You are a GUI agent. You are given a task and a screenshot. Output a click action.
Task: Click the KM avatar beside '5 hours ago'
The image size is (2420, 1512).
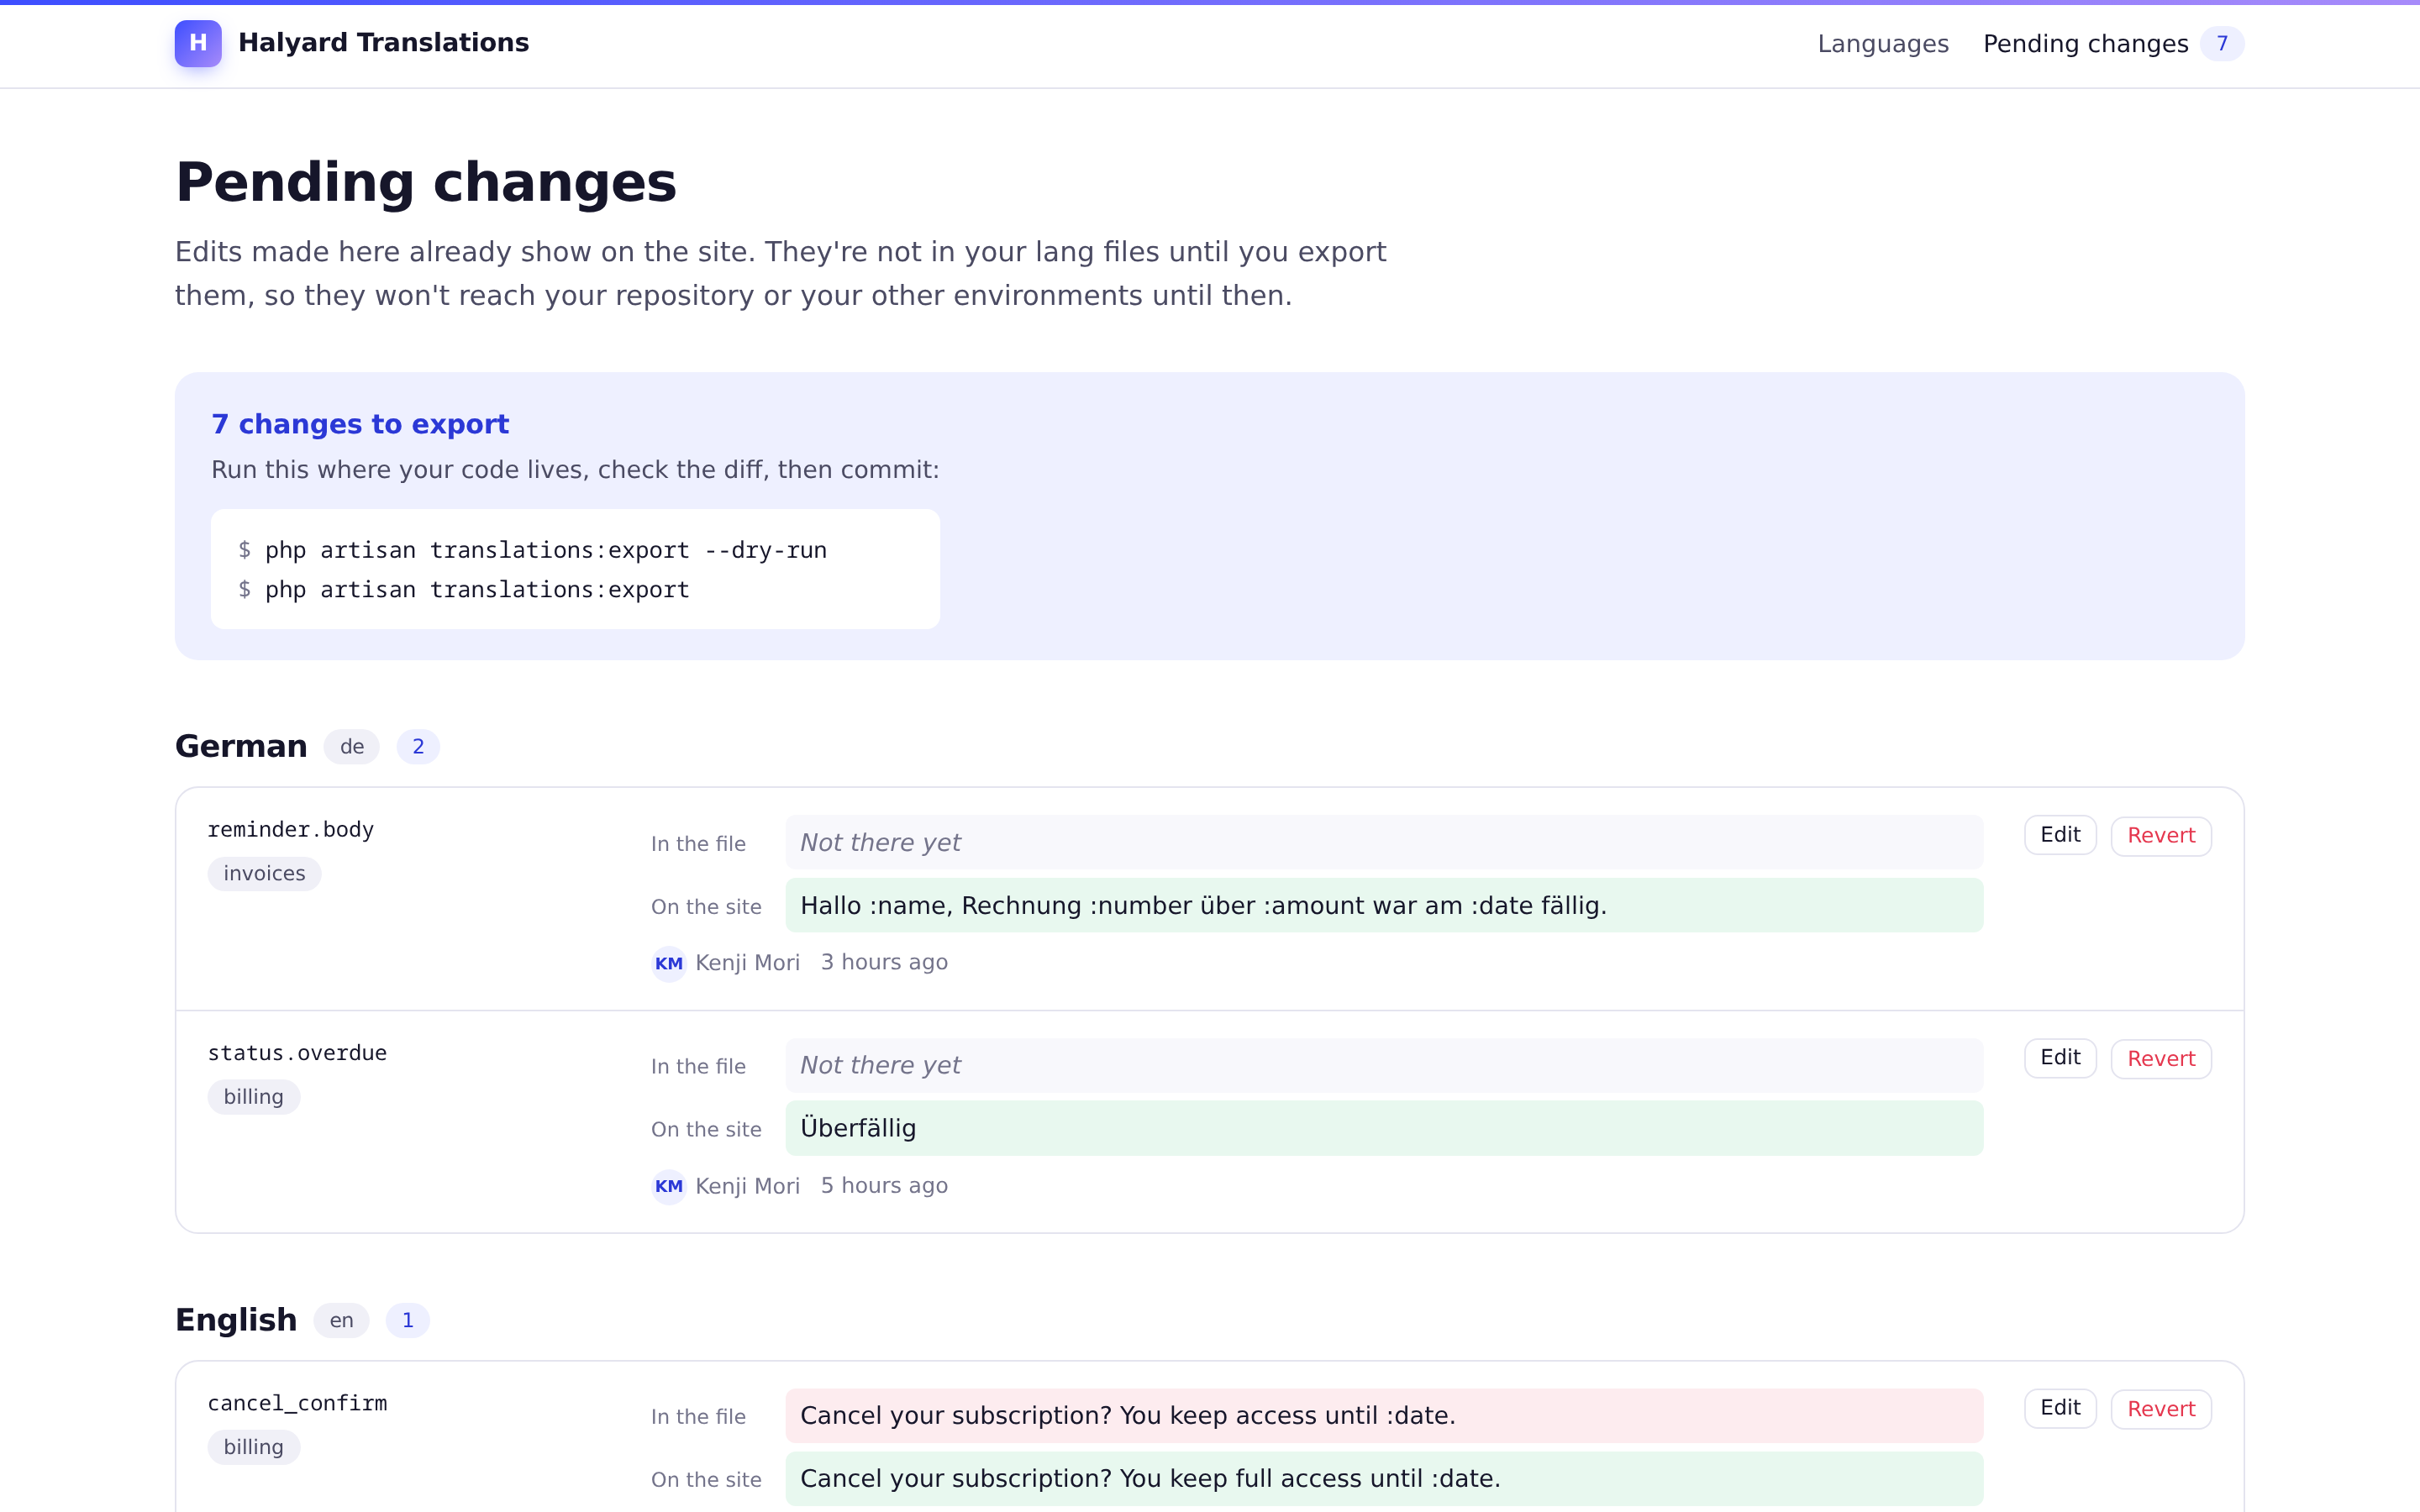coord(669,1186)
